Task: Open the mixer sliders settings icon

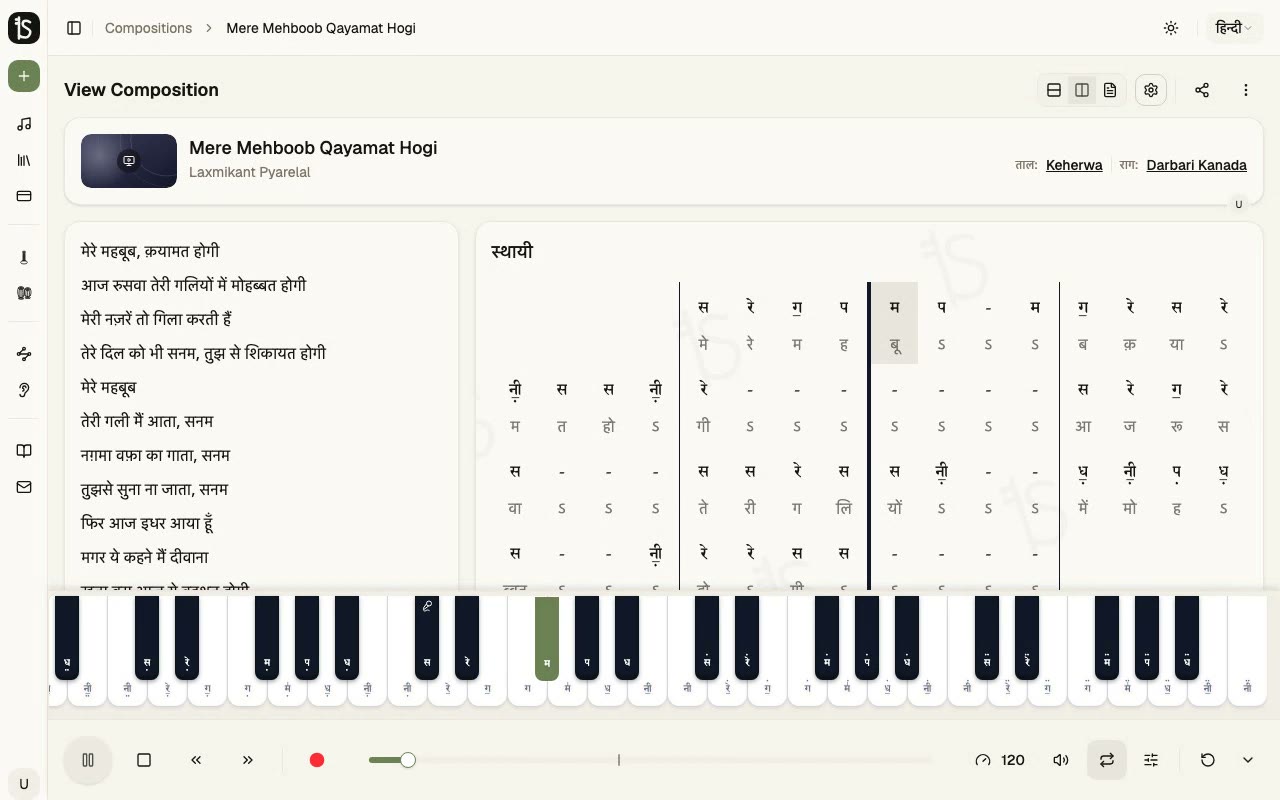Action: [1151, 760]
